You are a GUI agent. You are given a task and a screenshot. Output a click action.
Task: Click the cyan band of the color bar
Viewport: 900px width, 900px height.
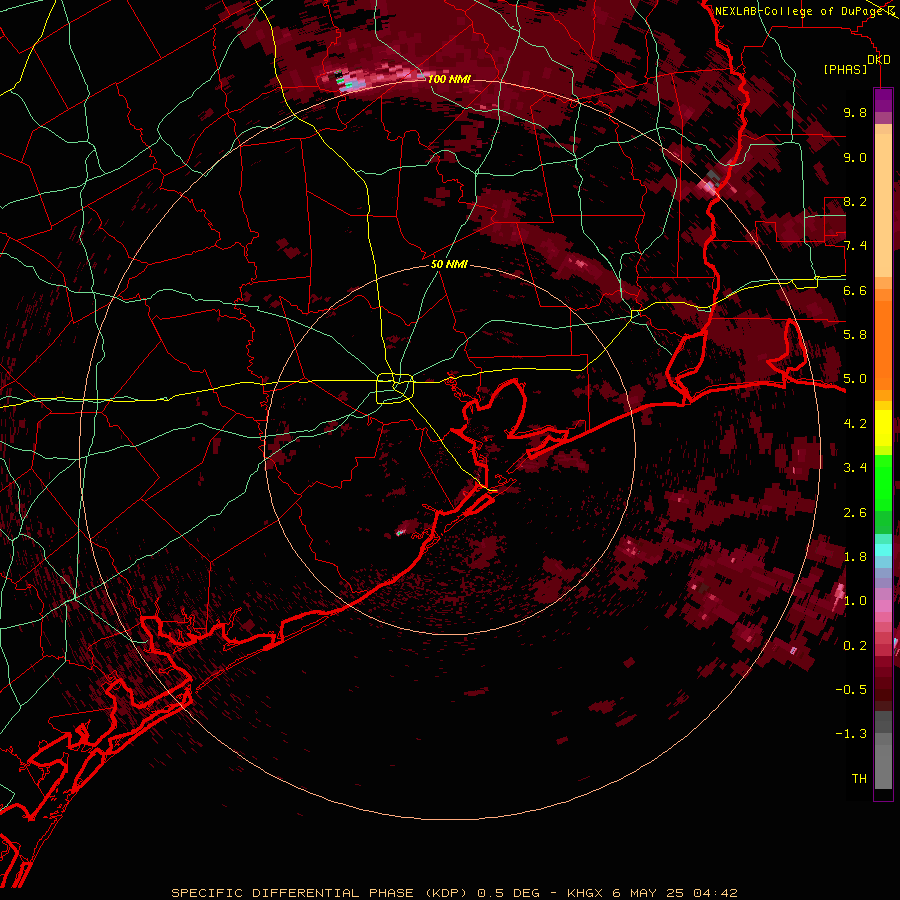point(883,550)
